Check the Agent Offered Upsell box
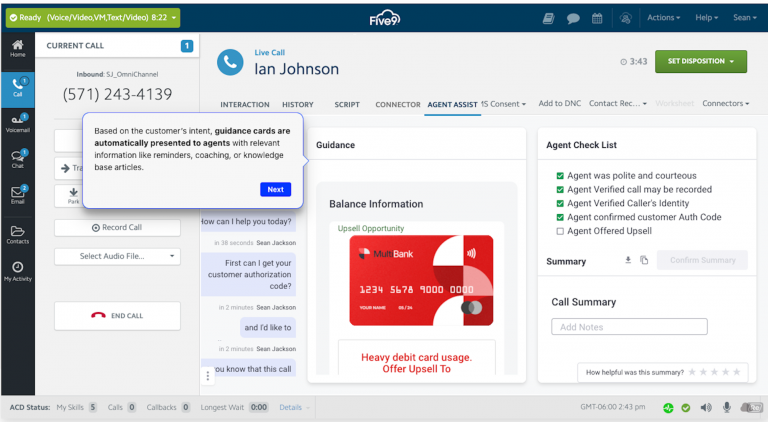Image resolution: width=768 pixels, height=422 pixels. coord(560,231)
